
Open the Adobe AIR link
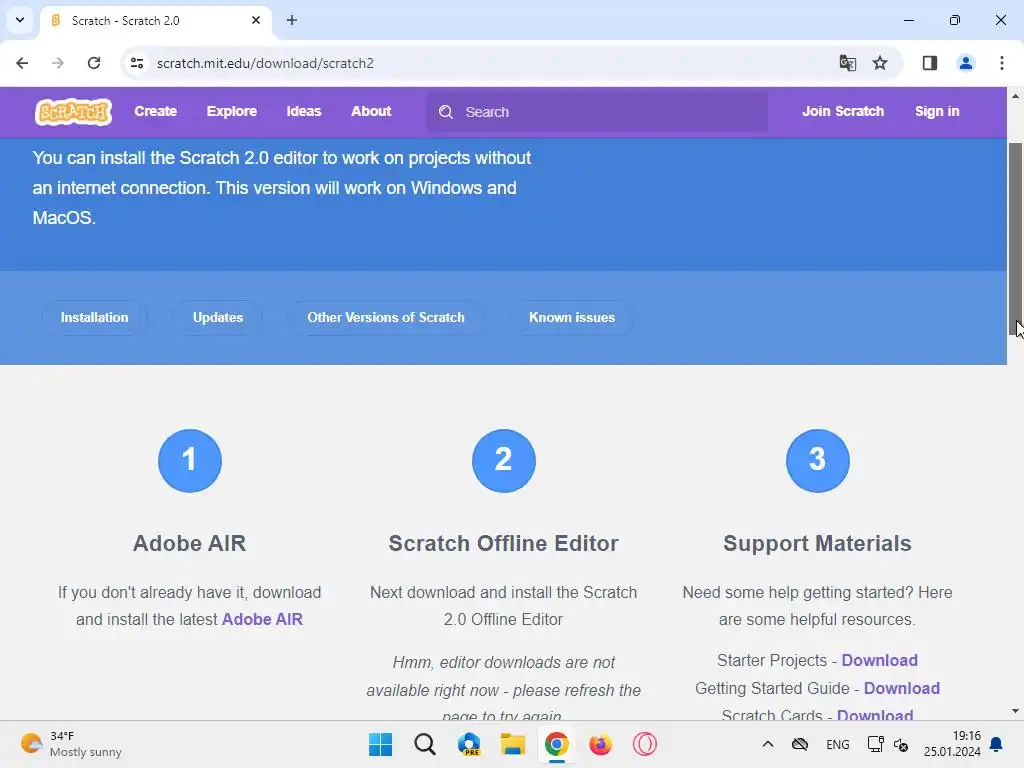[x=263, y=619]
